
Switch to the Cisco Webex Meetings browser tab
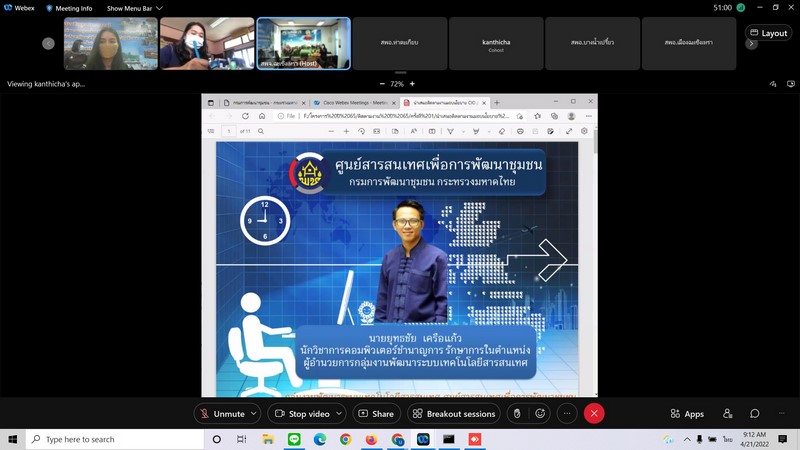(x=354, y=103)
